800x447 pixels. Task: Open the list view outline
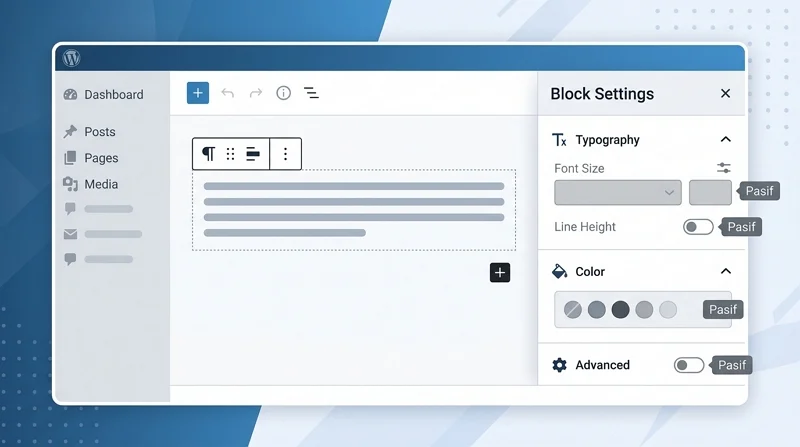click(x=311, y=93)
